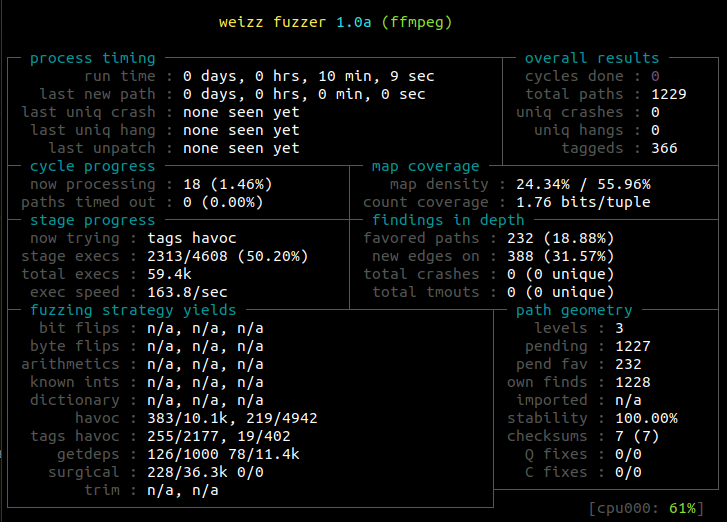The width and height of the screenshot is (727, 522).
Task: Click the 'byte flips' row label
Action: click(x=75, y=346)
